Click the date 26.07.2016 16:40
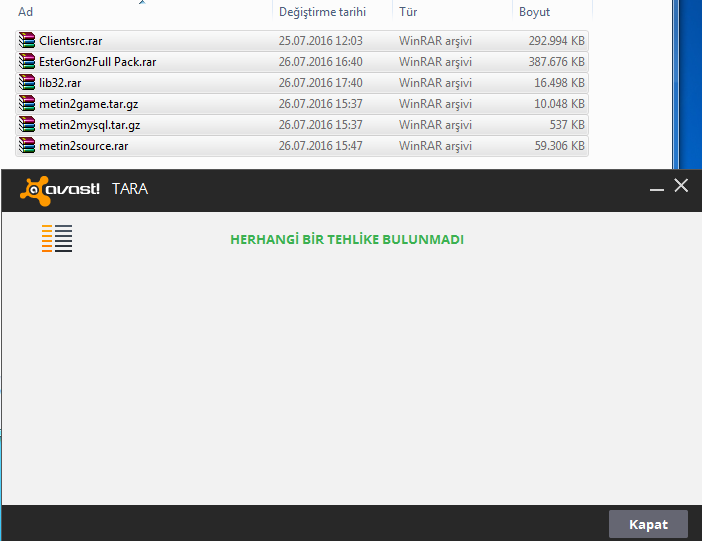702x541 pixels. [x=321, y=62]
